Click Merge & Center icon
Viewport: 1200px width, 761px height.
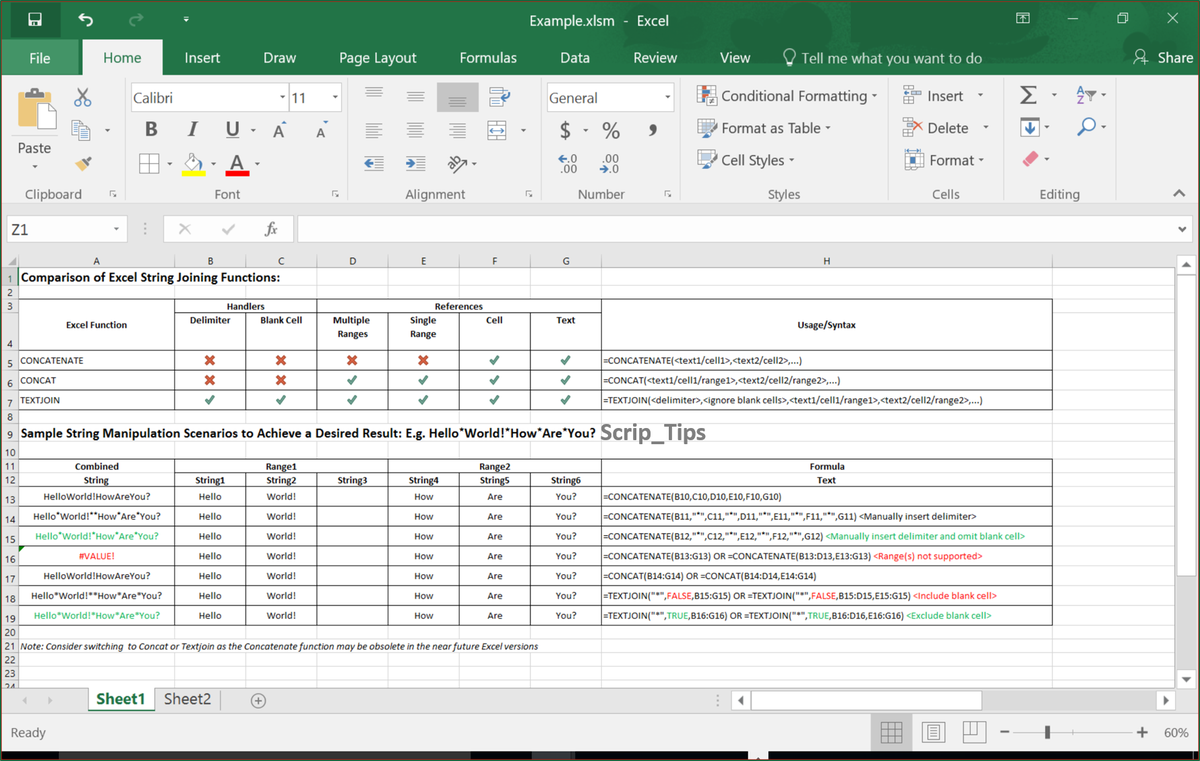498,131
